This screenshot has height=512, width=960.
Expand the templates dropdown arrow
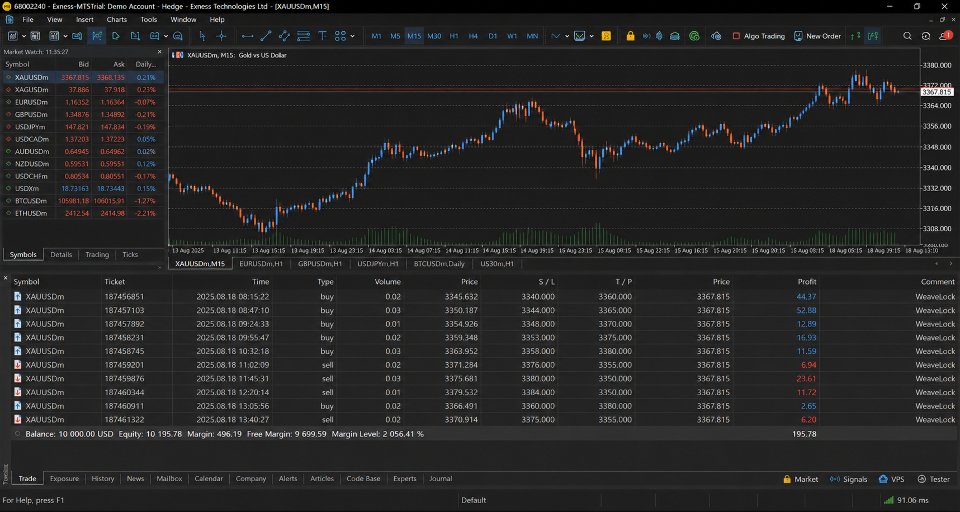click(x=591, y=36)
